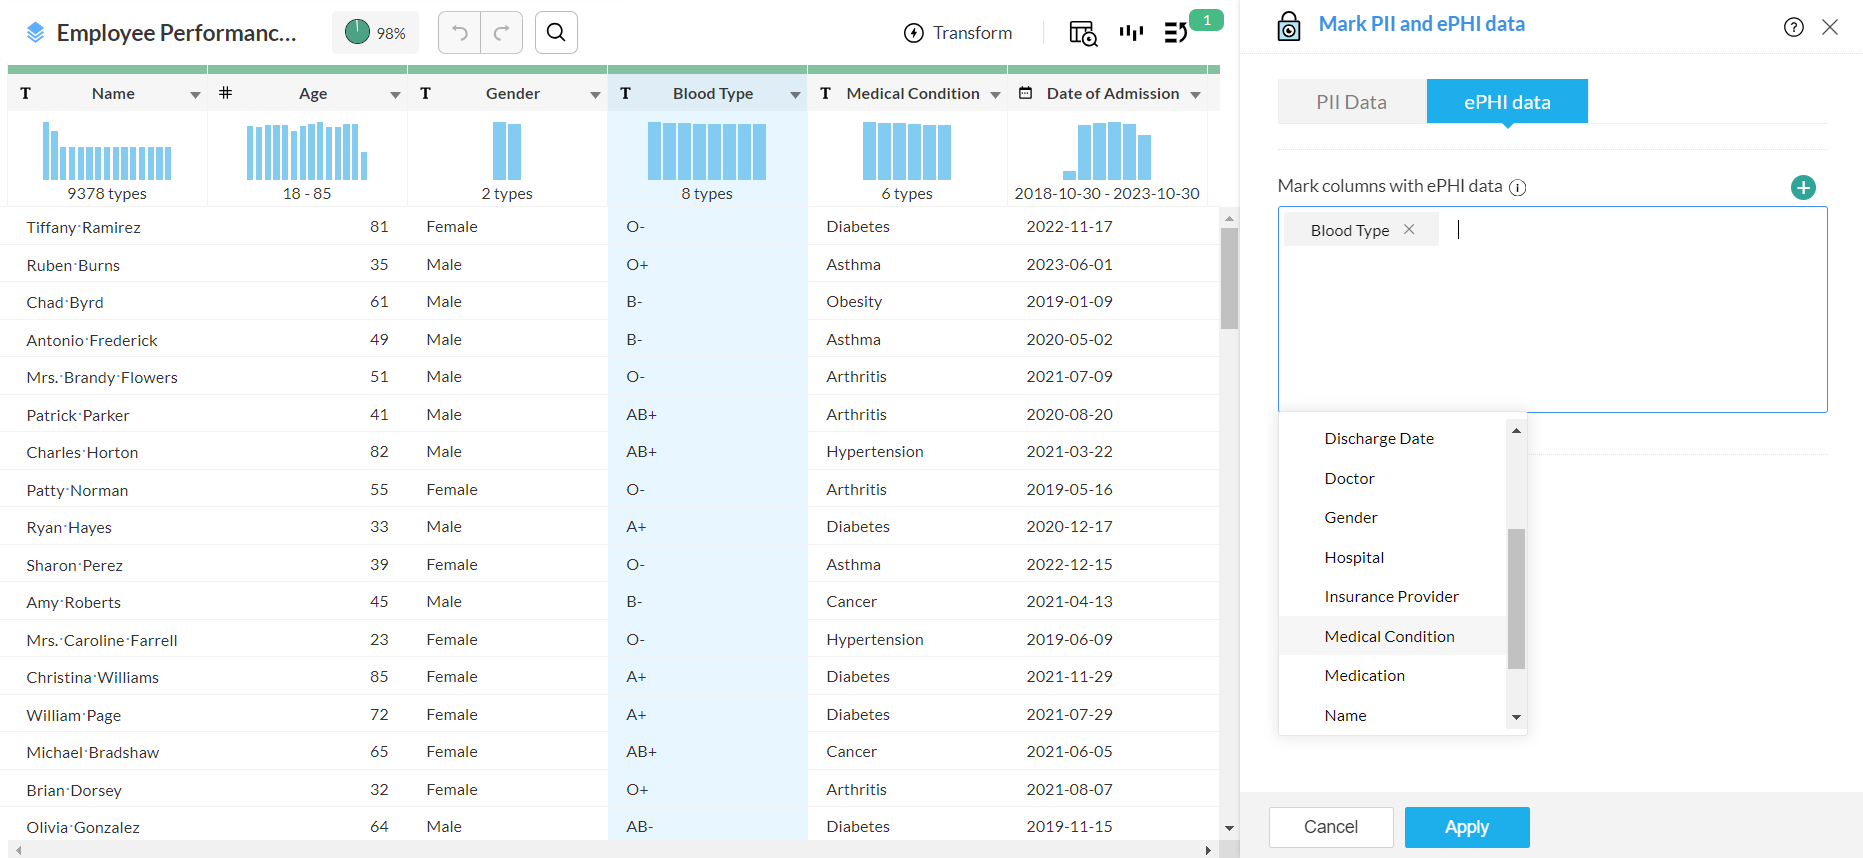Viewport: 1863px width, 858px height.
Task: Open the ruleset history icon
Action: (x=1176, y=33)
